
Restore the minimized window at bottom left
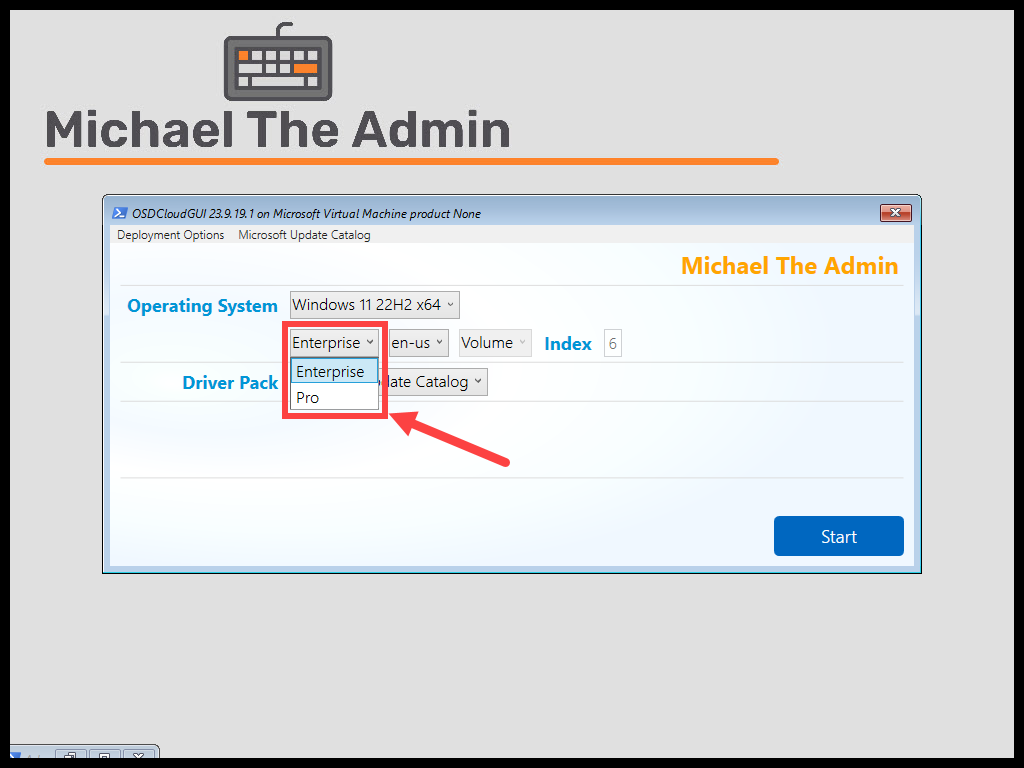coord(71,754)
